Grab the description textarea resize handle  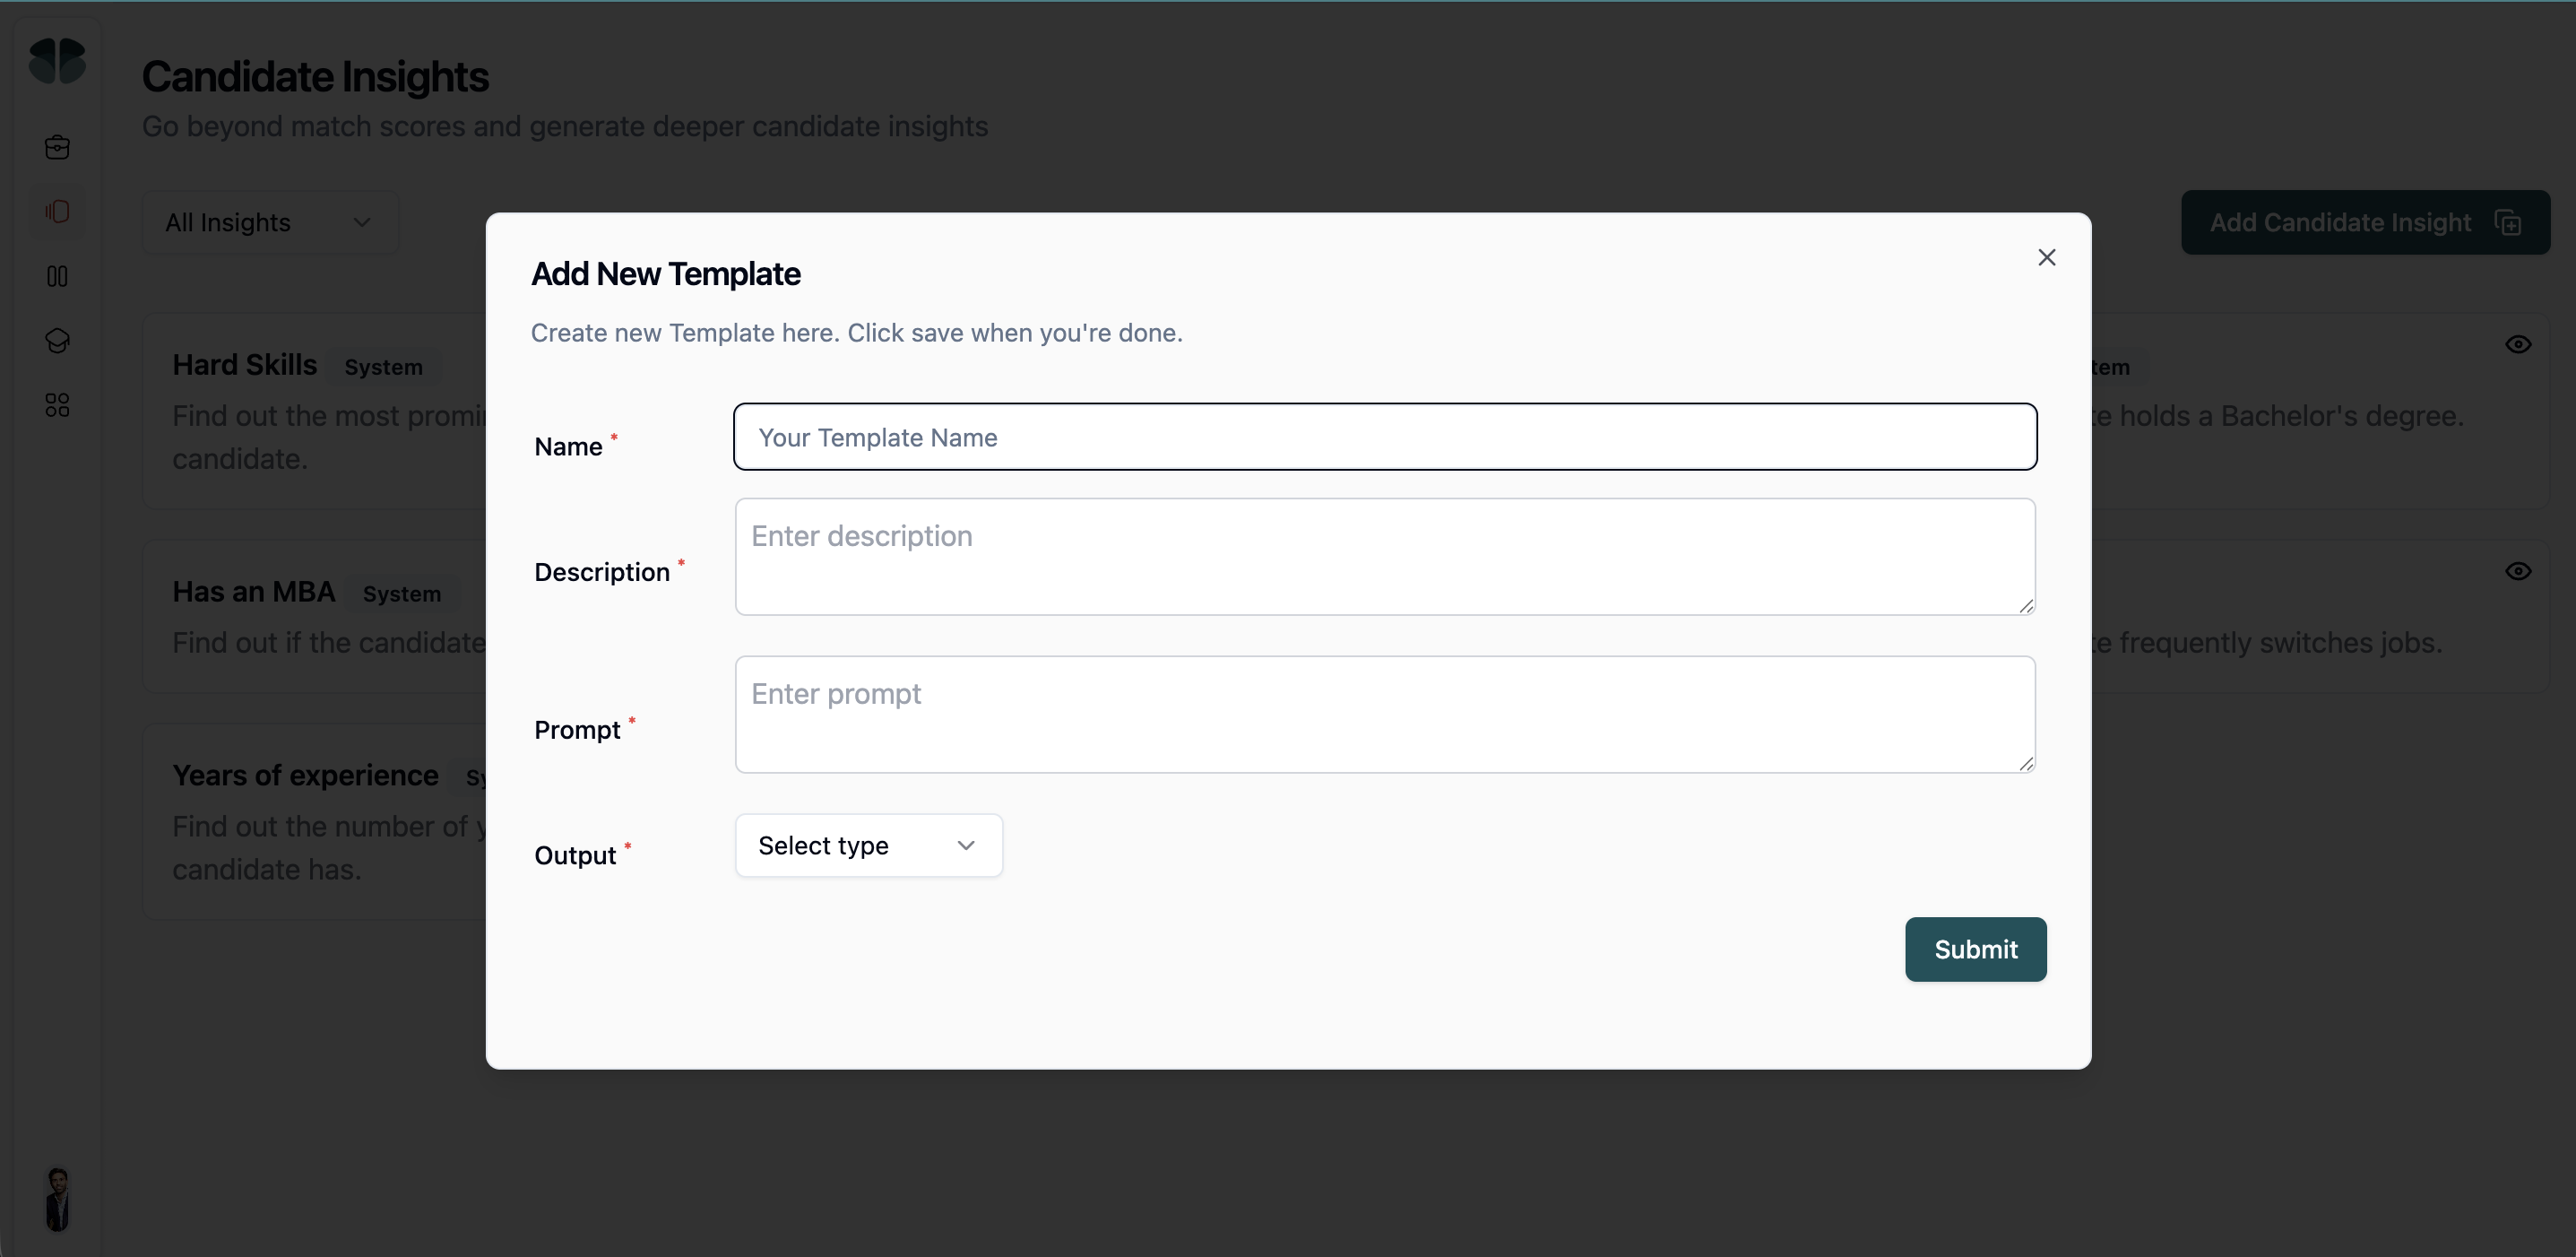point(2026,605)
